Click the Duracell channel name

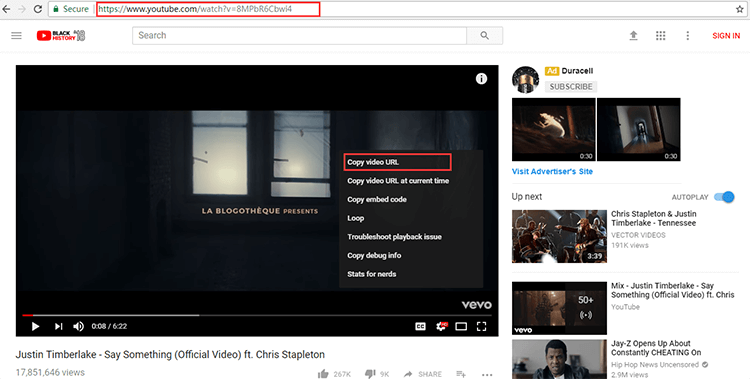coord(577,71)
